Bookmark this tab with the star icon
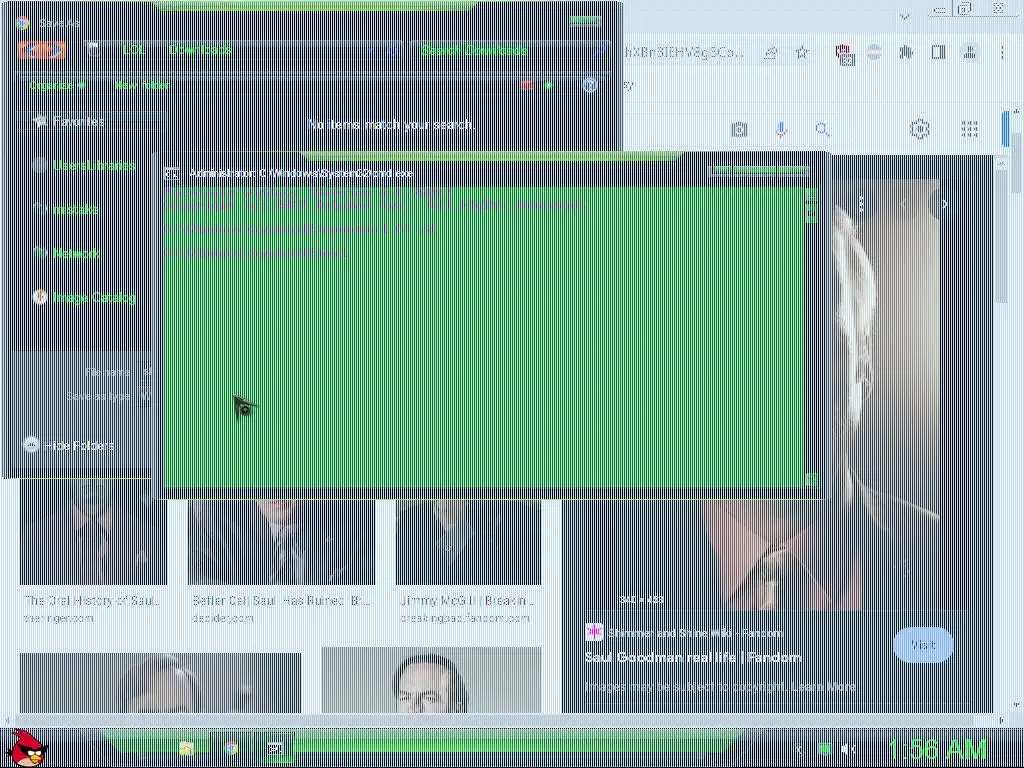Viewport: 1024px width, 768px height. pyautogui.click(x=802, y=52)
